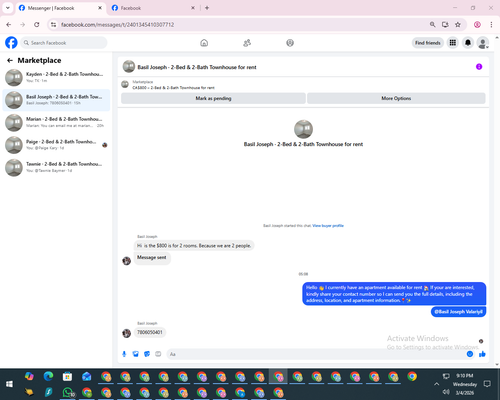Open the emoji picker in message box
This screenshot has width=500, height=400.
point(470,354)
